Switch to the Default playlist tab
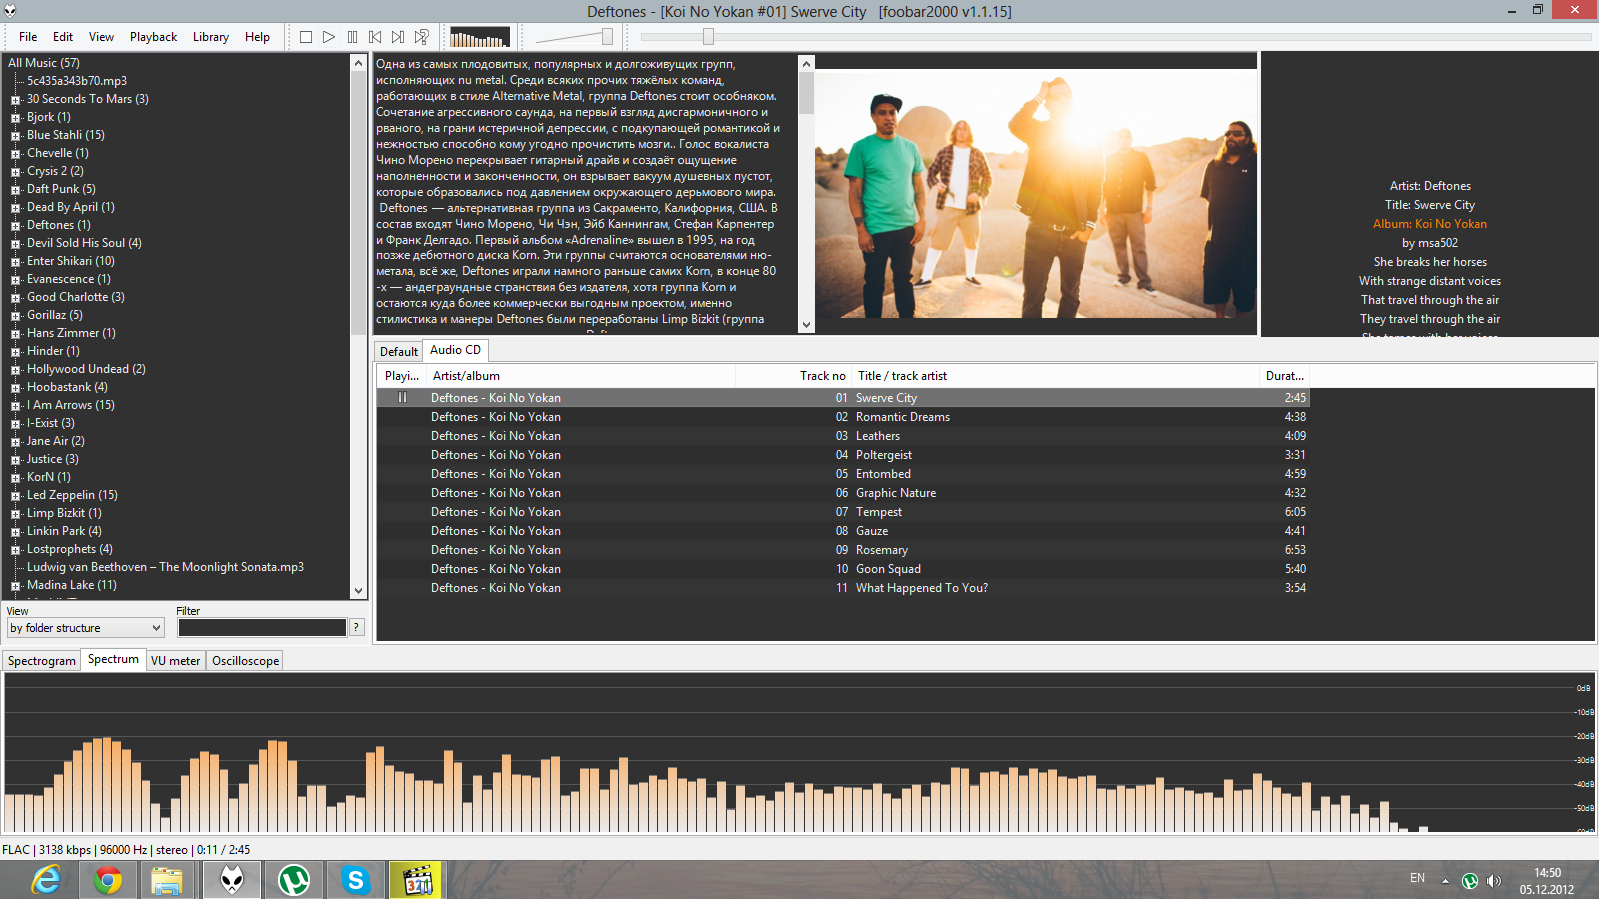The image size is (1599, 899). point(398,352)
